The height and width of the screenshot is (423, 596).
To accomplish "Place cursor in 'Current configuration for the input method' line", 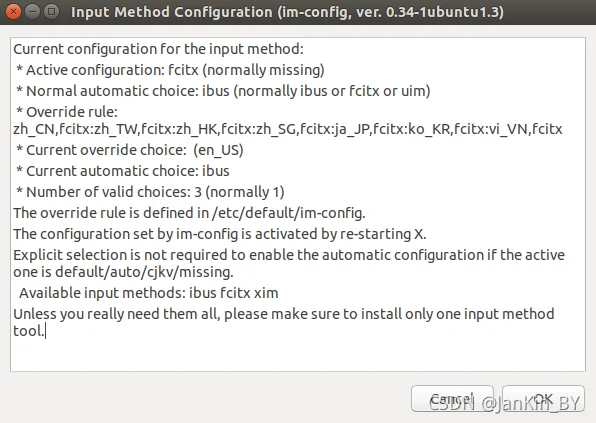I will coord(159,49).
